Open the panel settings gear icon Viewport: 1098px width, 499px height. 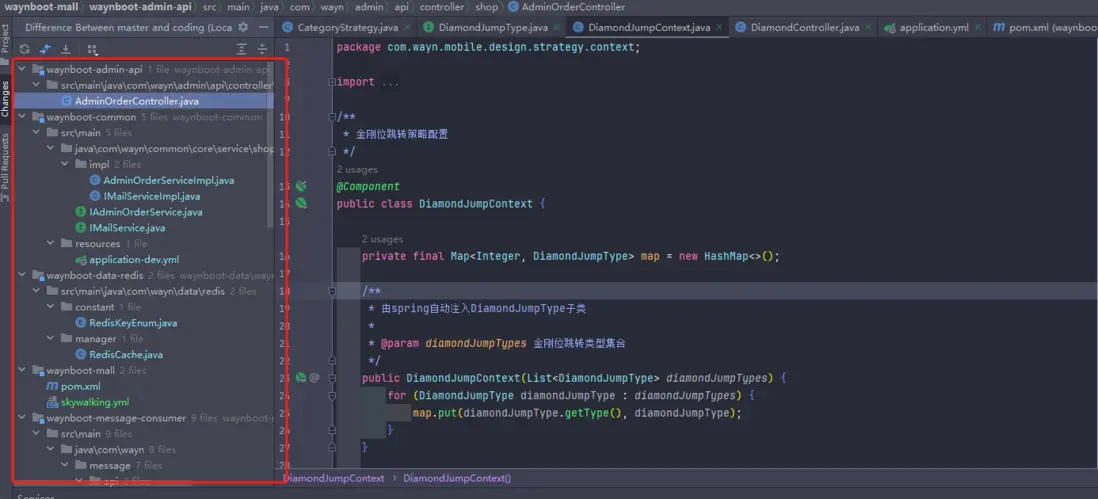click(243, 27)
